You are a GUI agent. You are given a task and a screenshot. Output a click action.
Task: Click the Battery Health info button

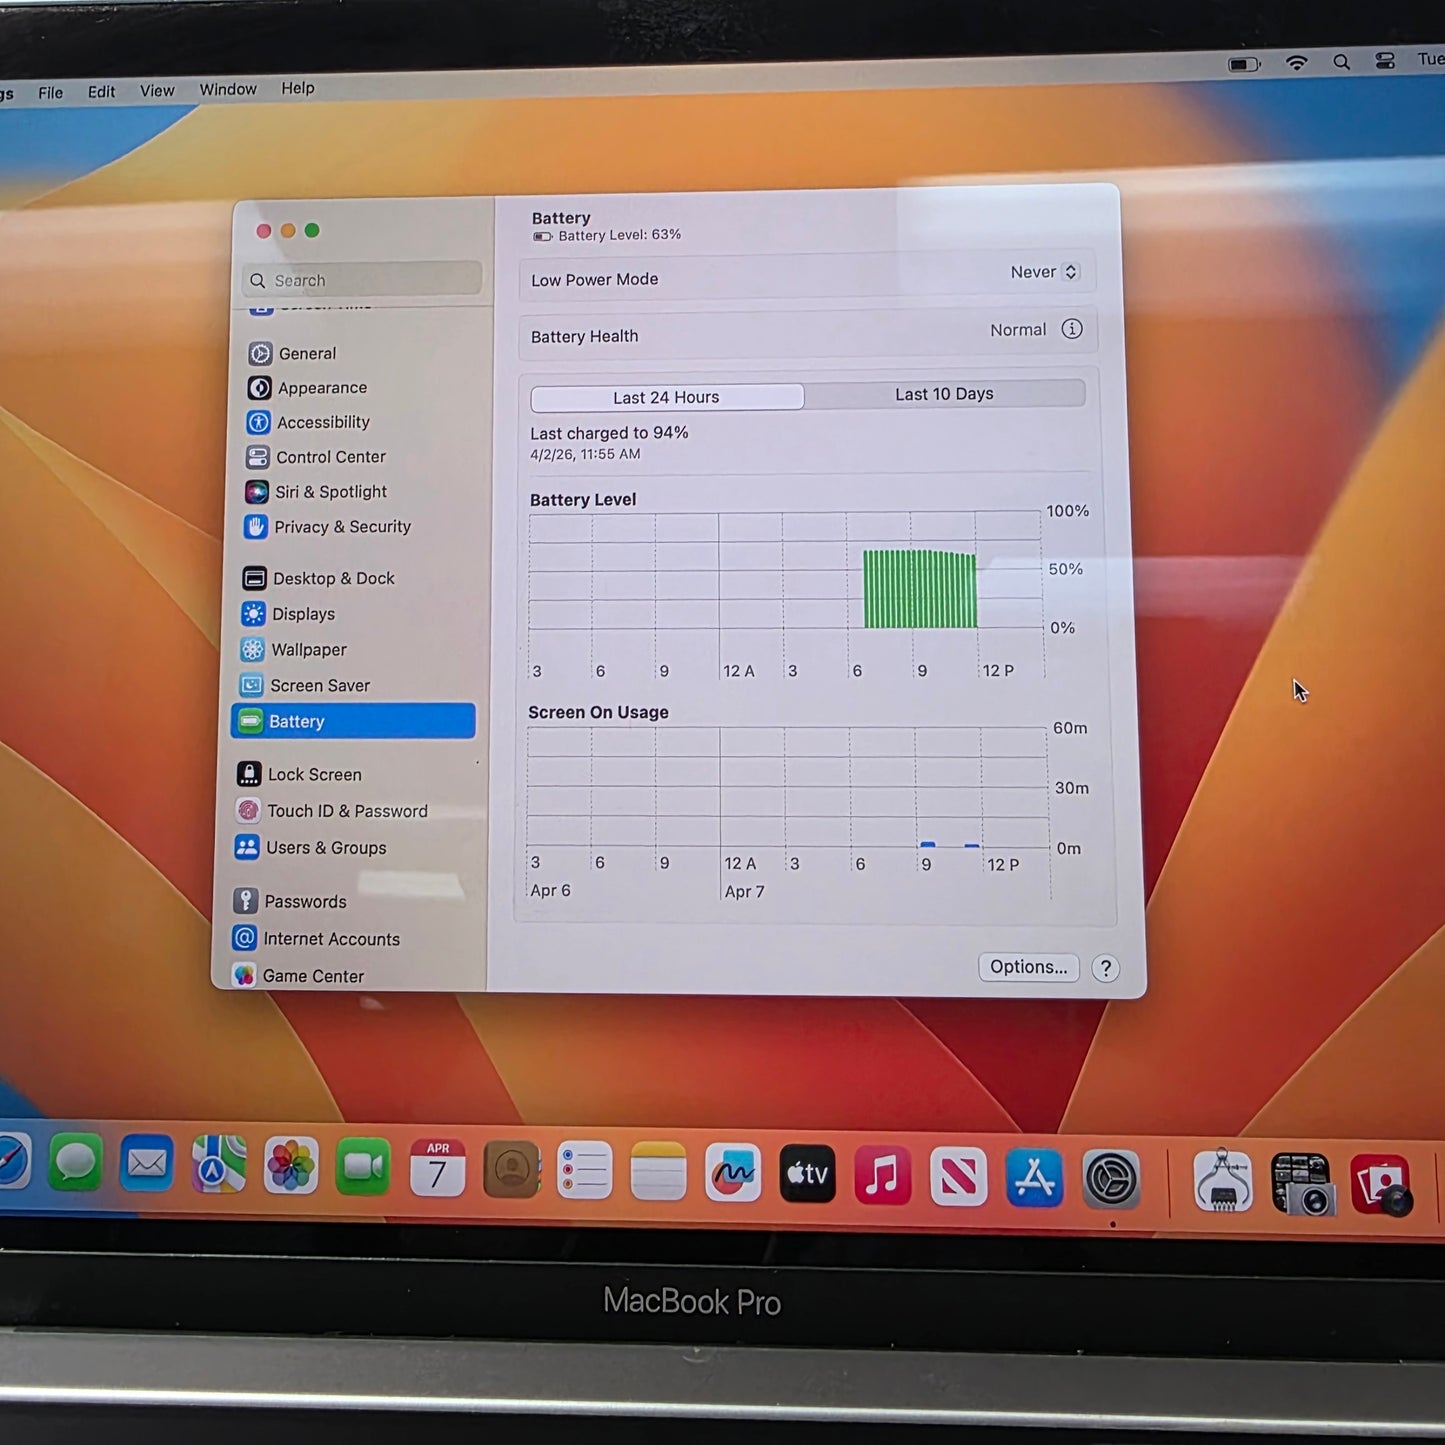tap(1072, 329)
